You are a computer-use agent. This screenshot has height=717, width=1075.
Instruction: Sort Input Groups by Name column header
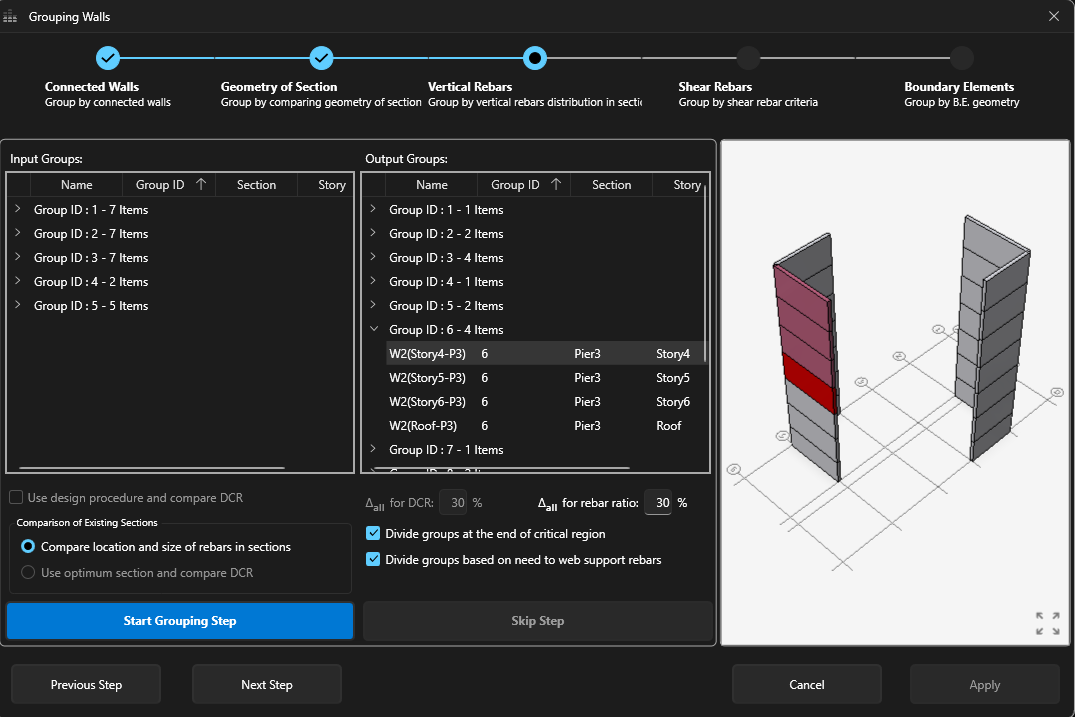(76, 185)
